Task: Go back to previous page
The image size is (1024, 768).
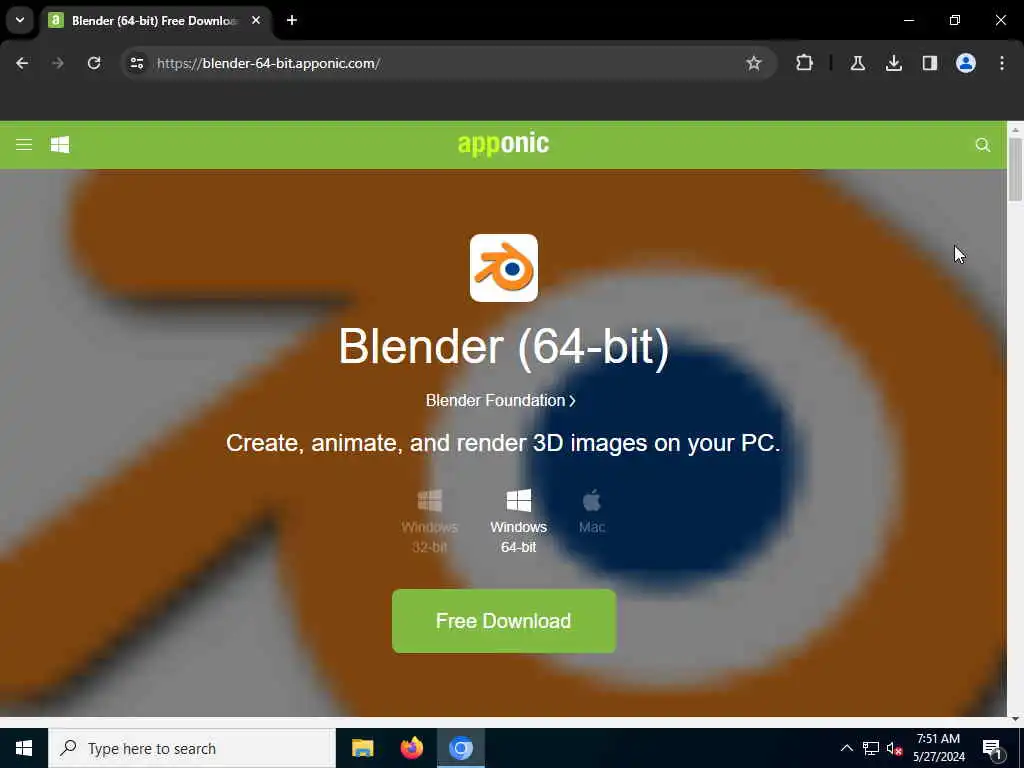Action: (22, 63)
